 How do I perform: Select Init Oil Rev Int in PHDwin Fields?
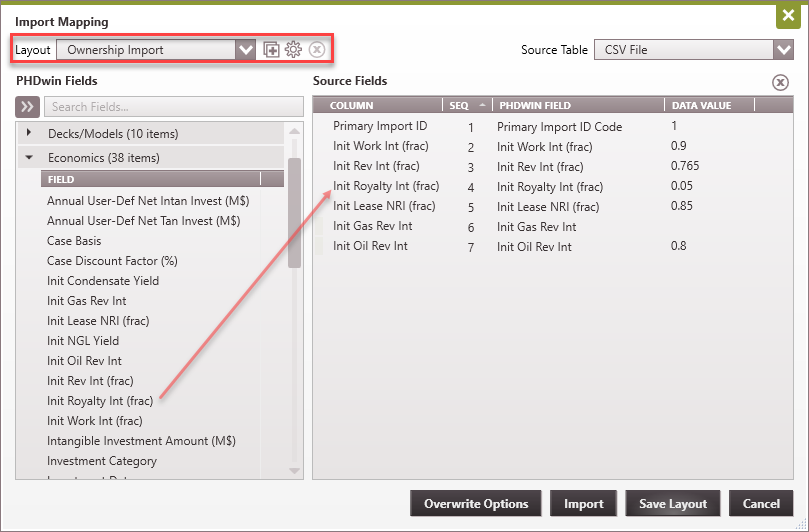click(84, 361)
